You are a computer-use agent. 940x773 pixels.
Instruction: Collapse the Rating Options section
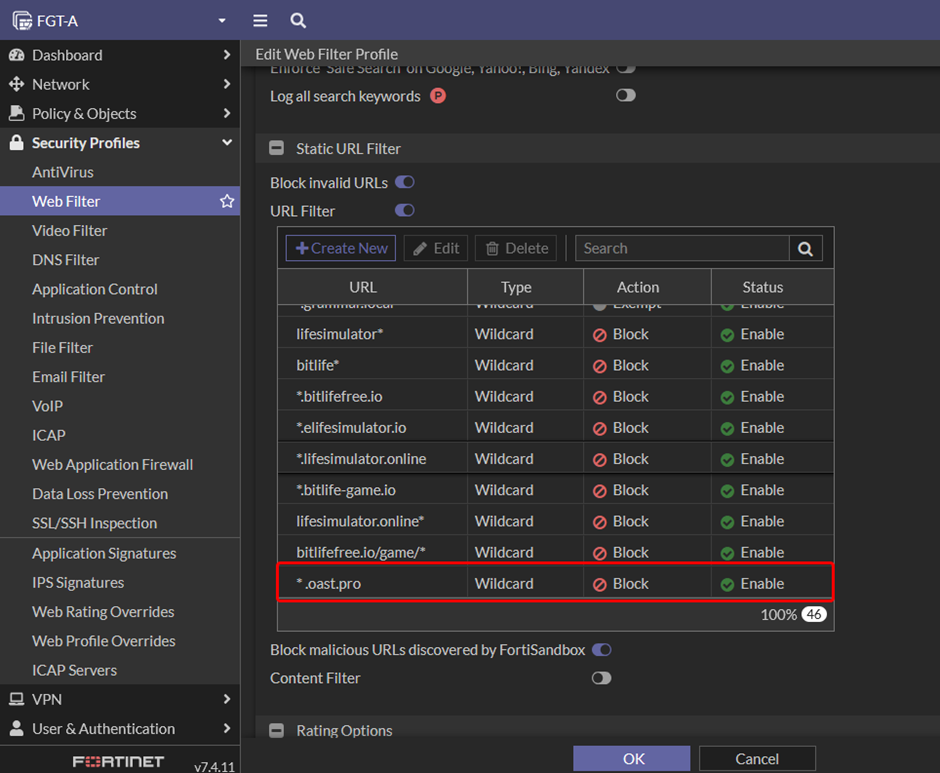[x=276, y=730]
